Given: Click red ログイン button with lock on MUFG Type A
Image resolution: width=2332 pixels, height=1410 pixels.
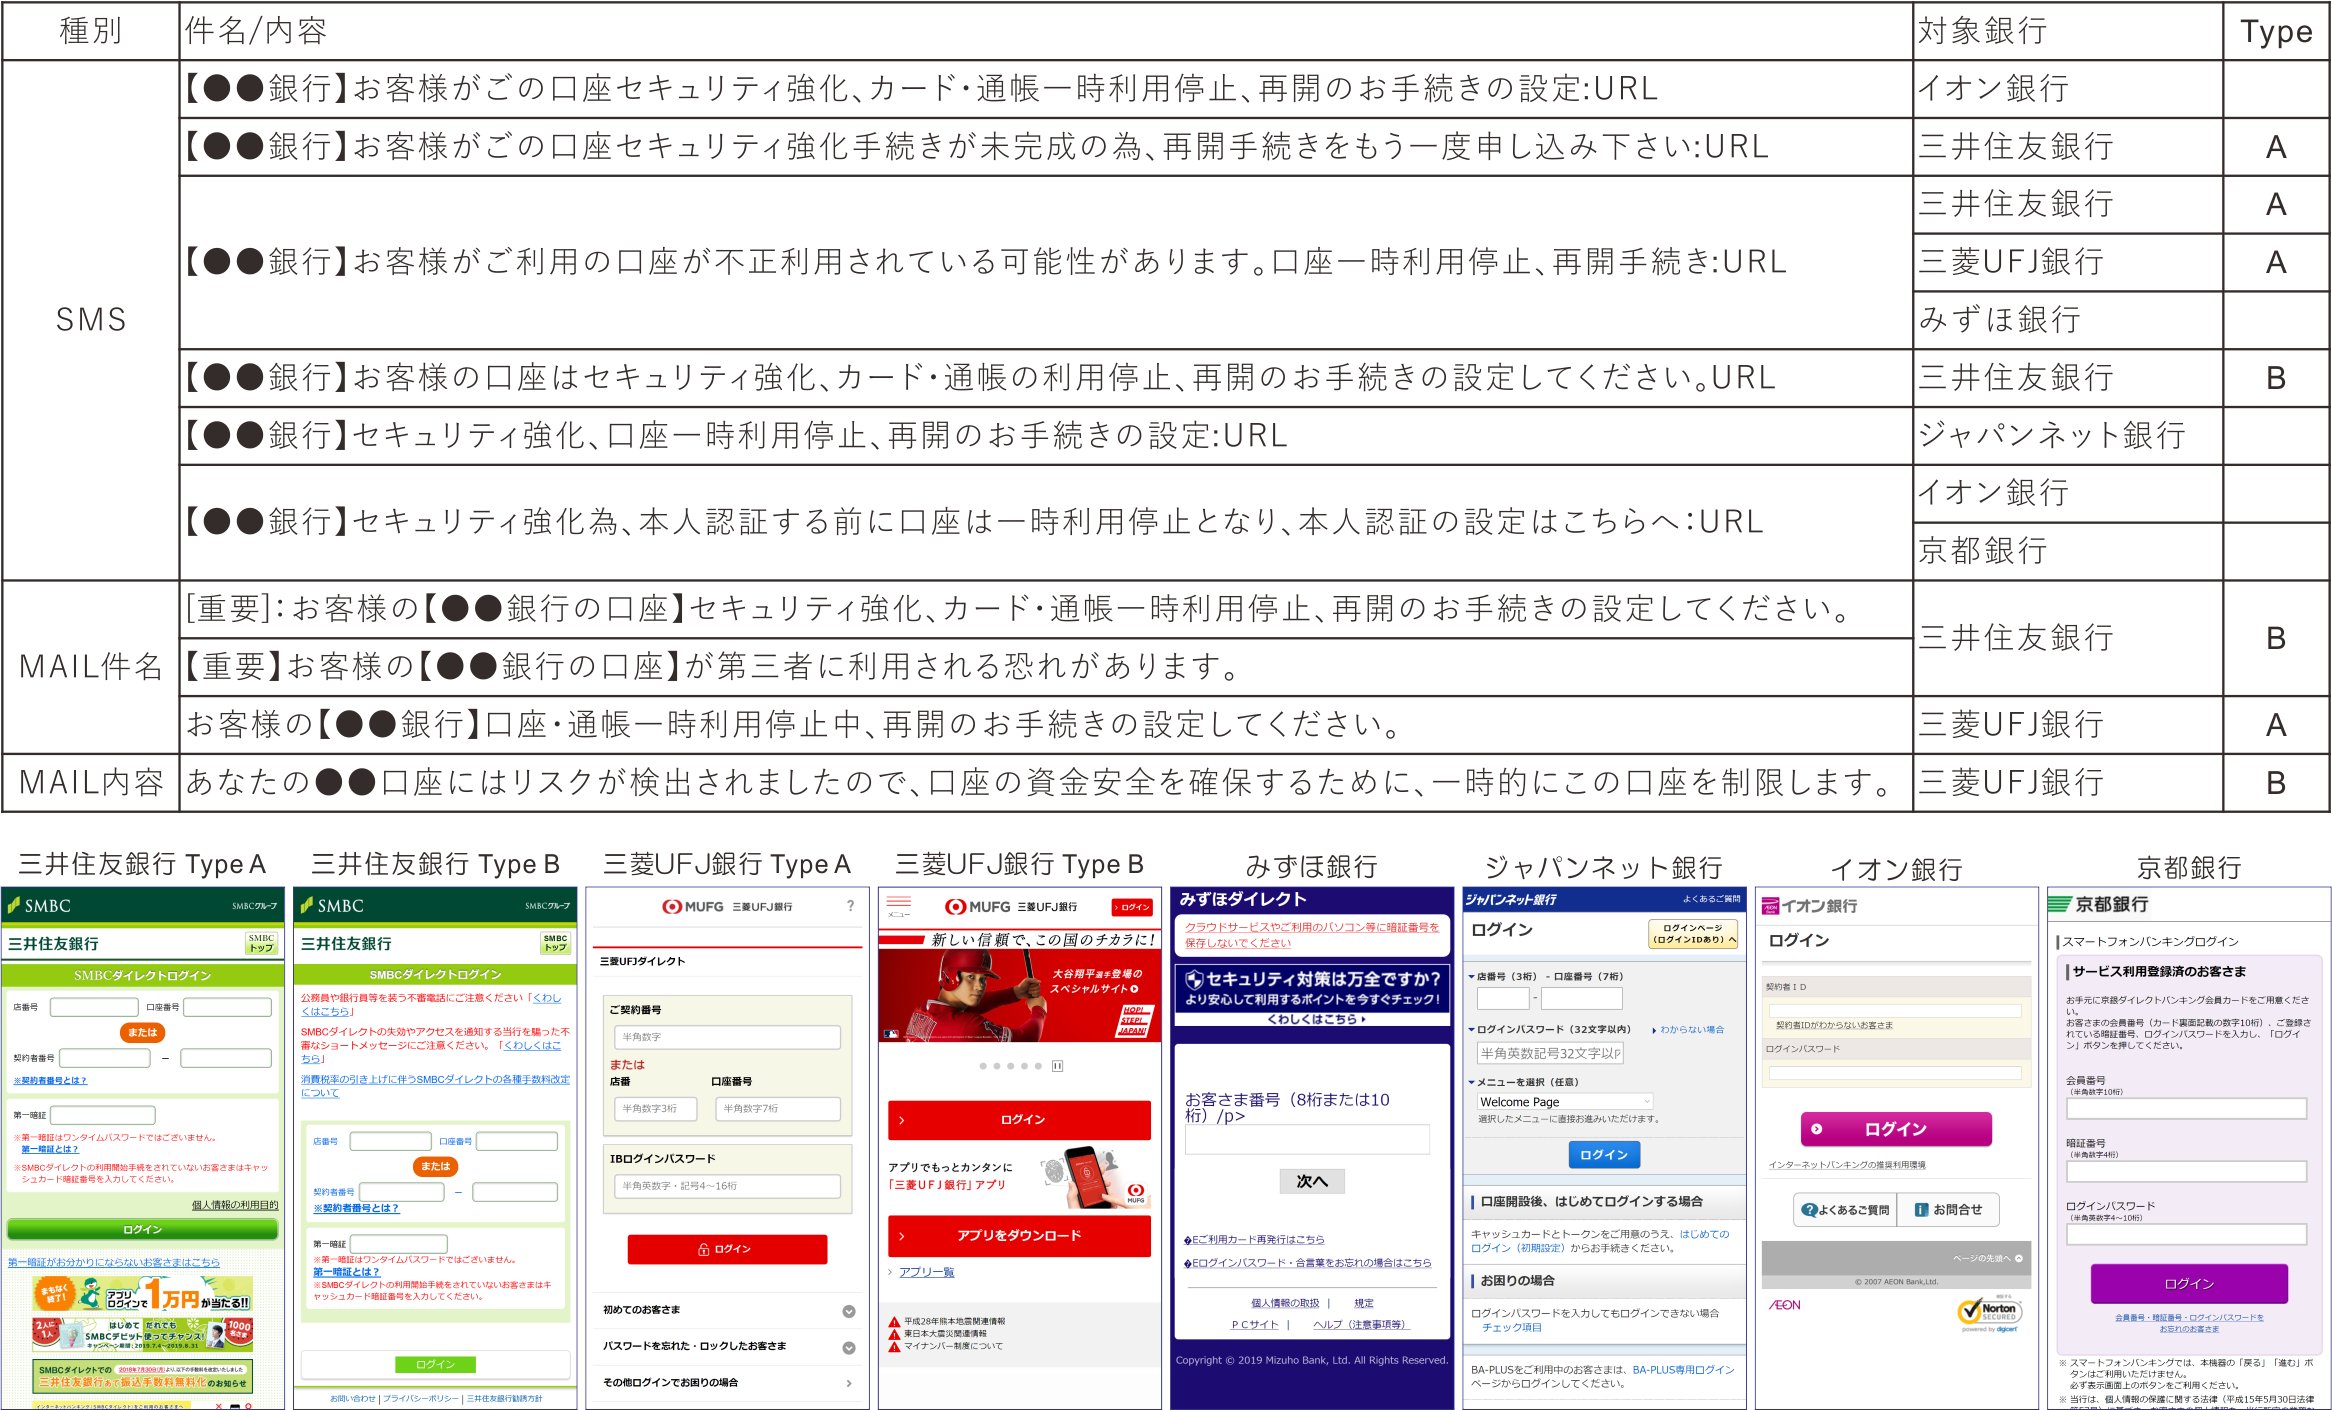Looking at the screenshot, I should pos(727,1249).
